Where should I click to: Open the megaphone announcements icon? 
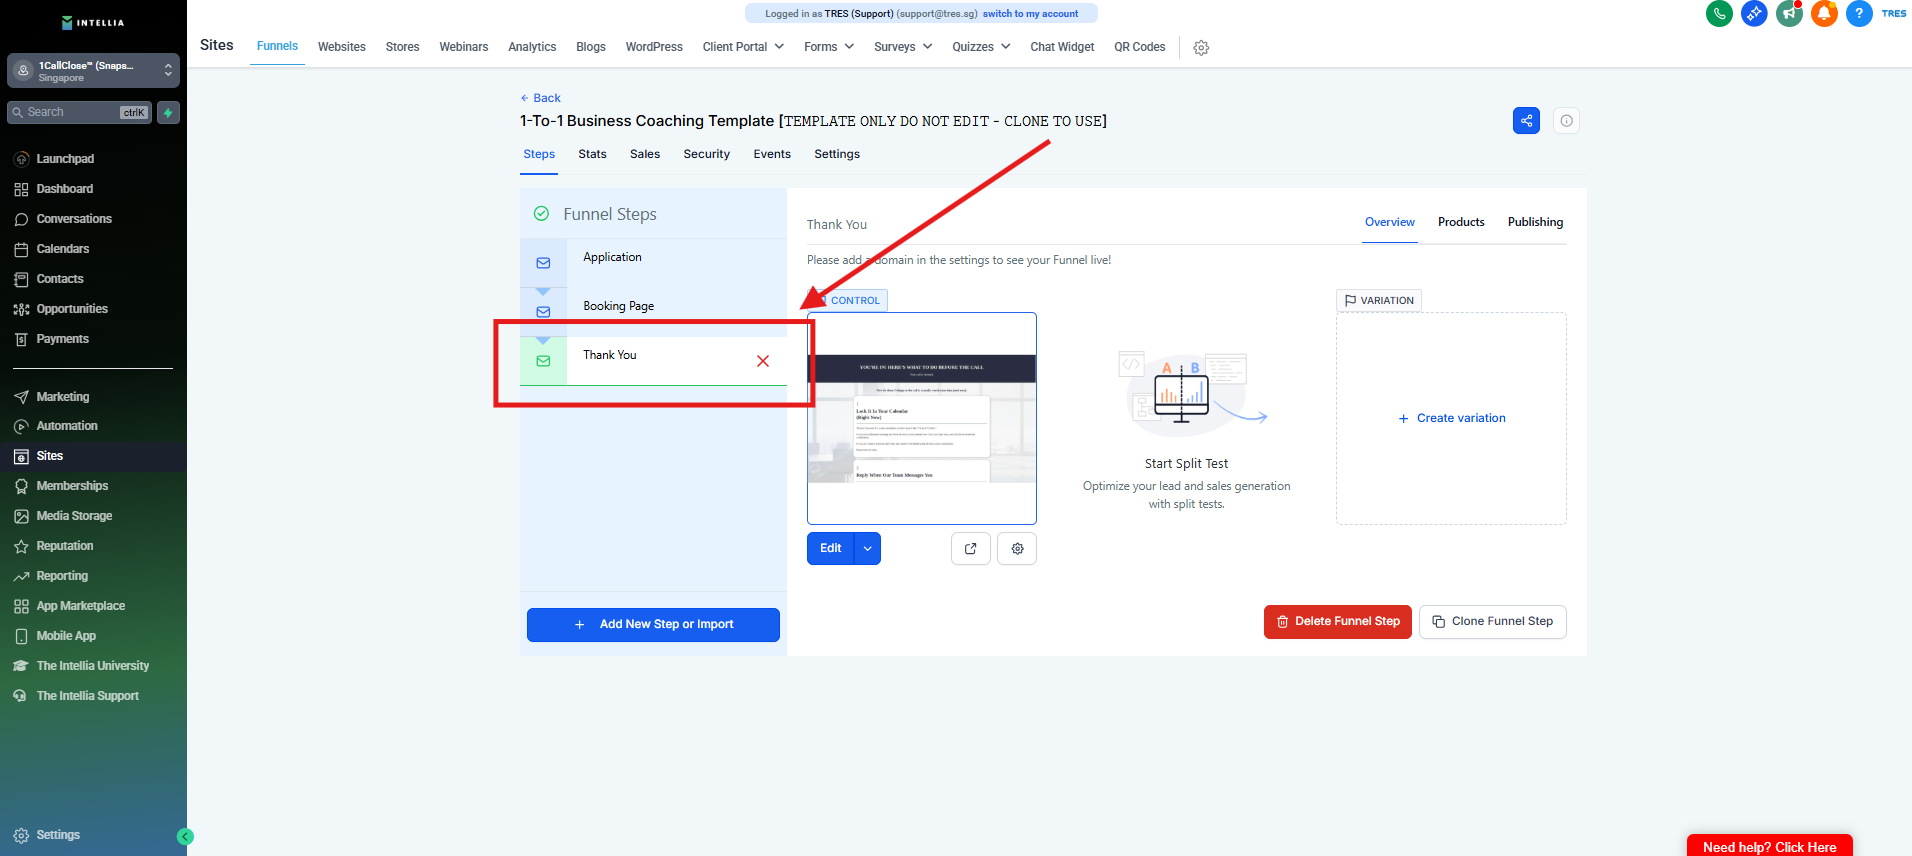point(1789,14)
